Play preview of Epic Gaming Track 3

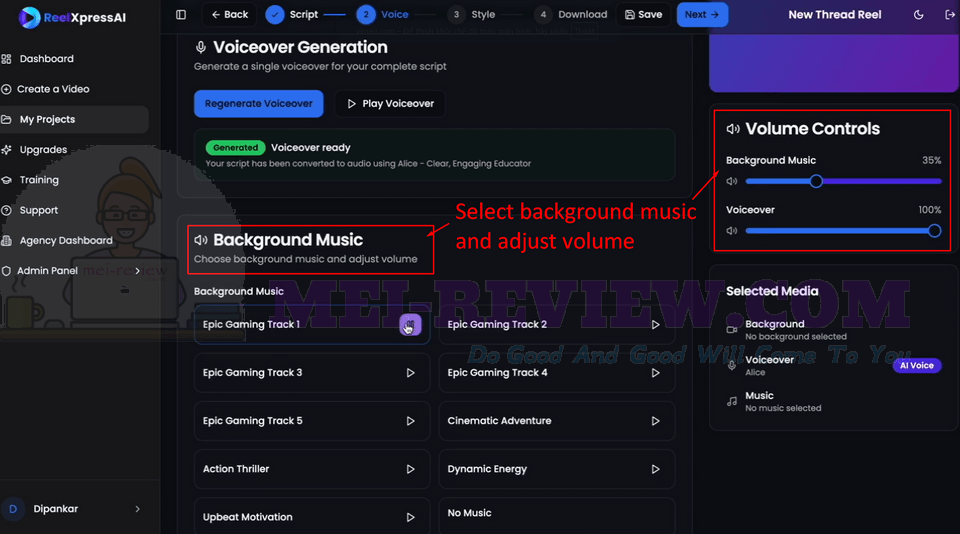pyautogui.click(x=410, y=373)
